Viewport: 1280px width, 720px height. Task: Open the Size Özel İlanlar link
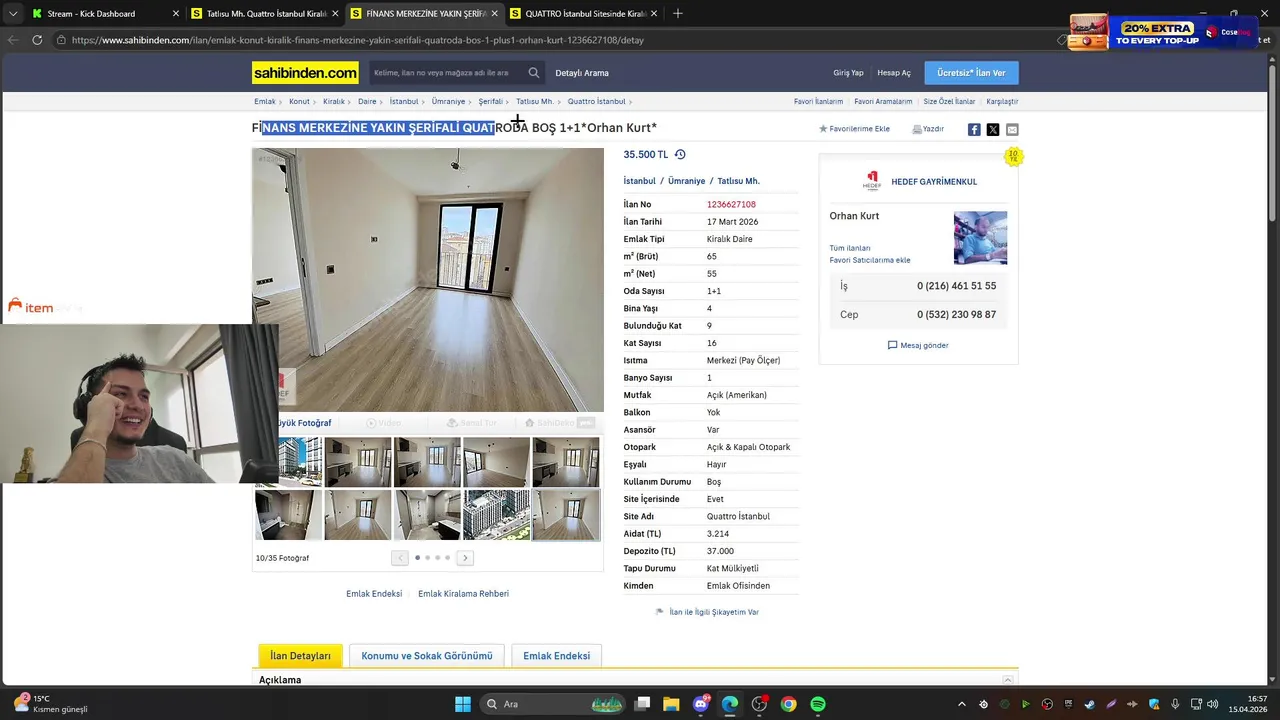(x=949, y=102)
